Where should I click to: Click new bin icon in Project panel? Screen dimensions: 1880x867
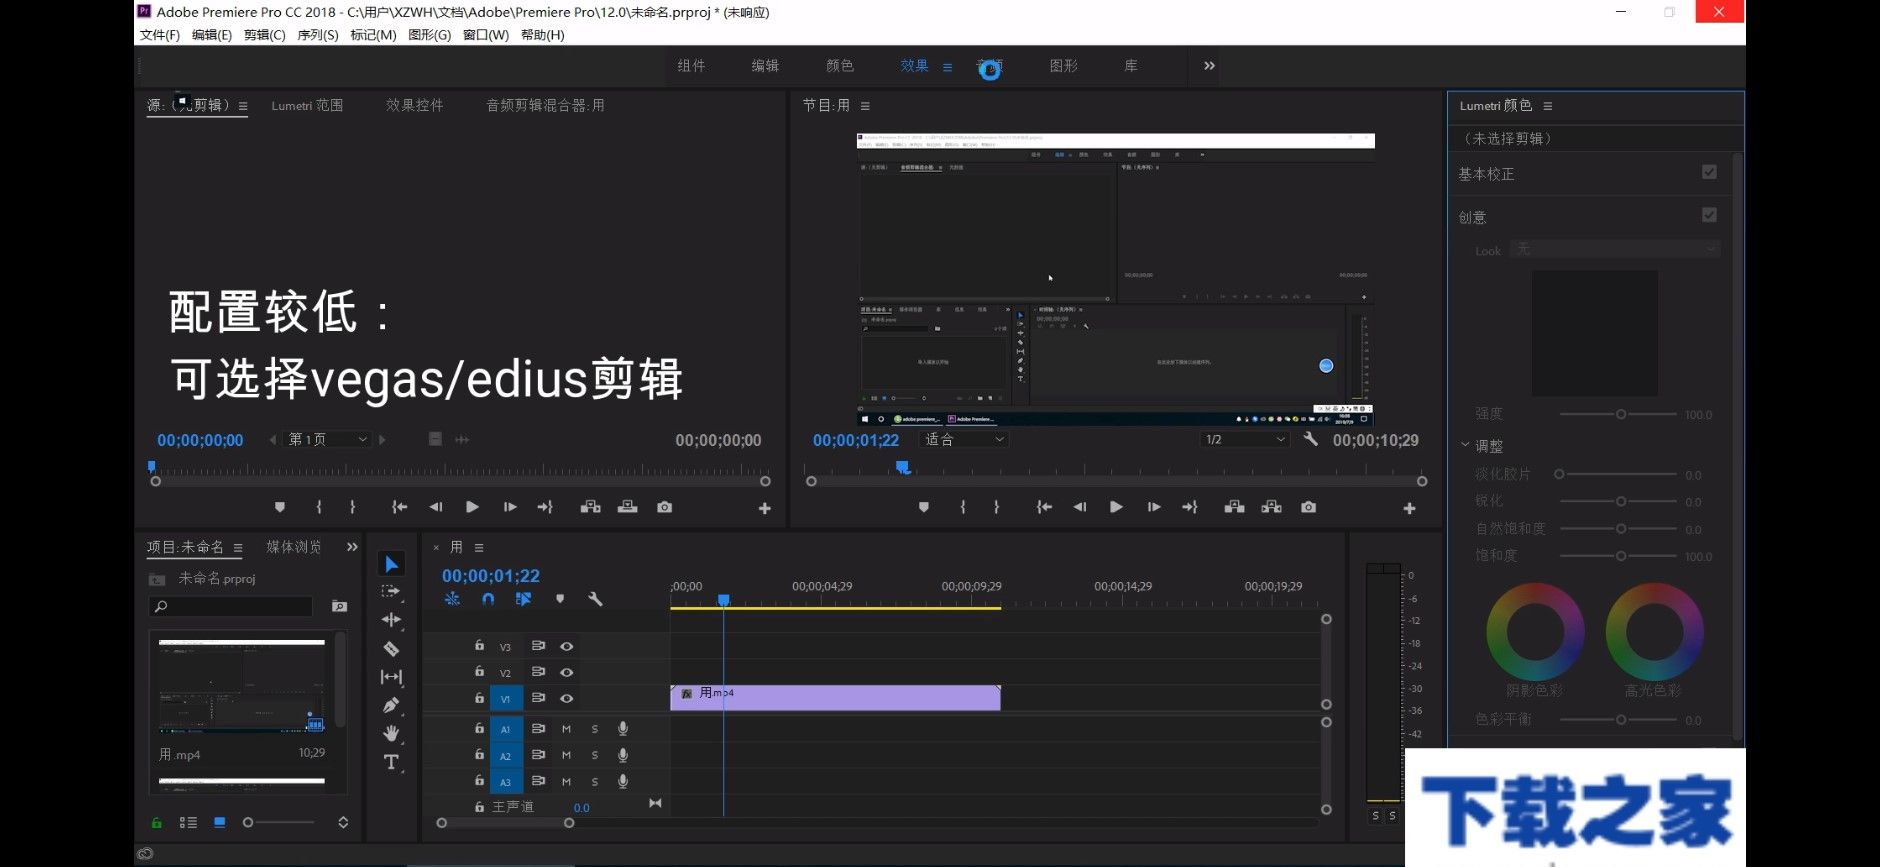339,606
